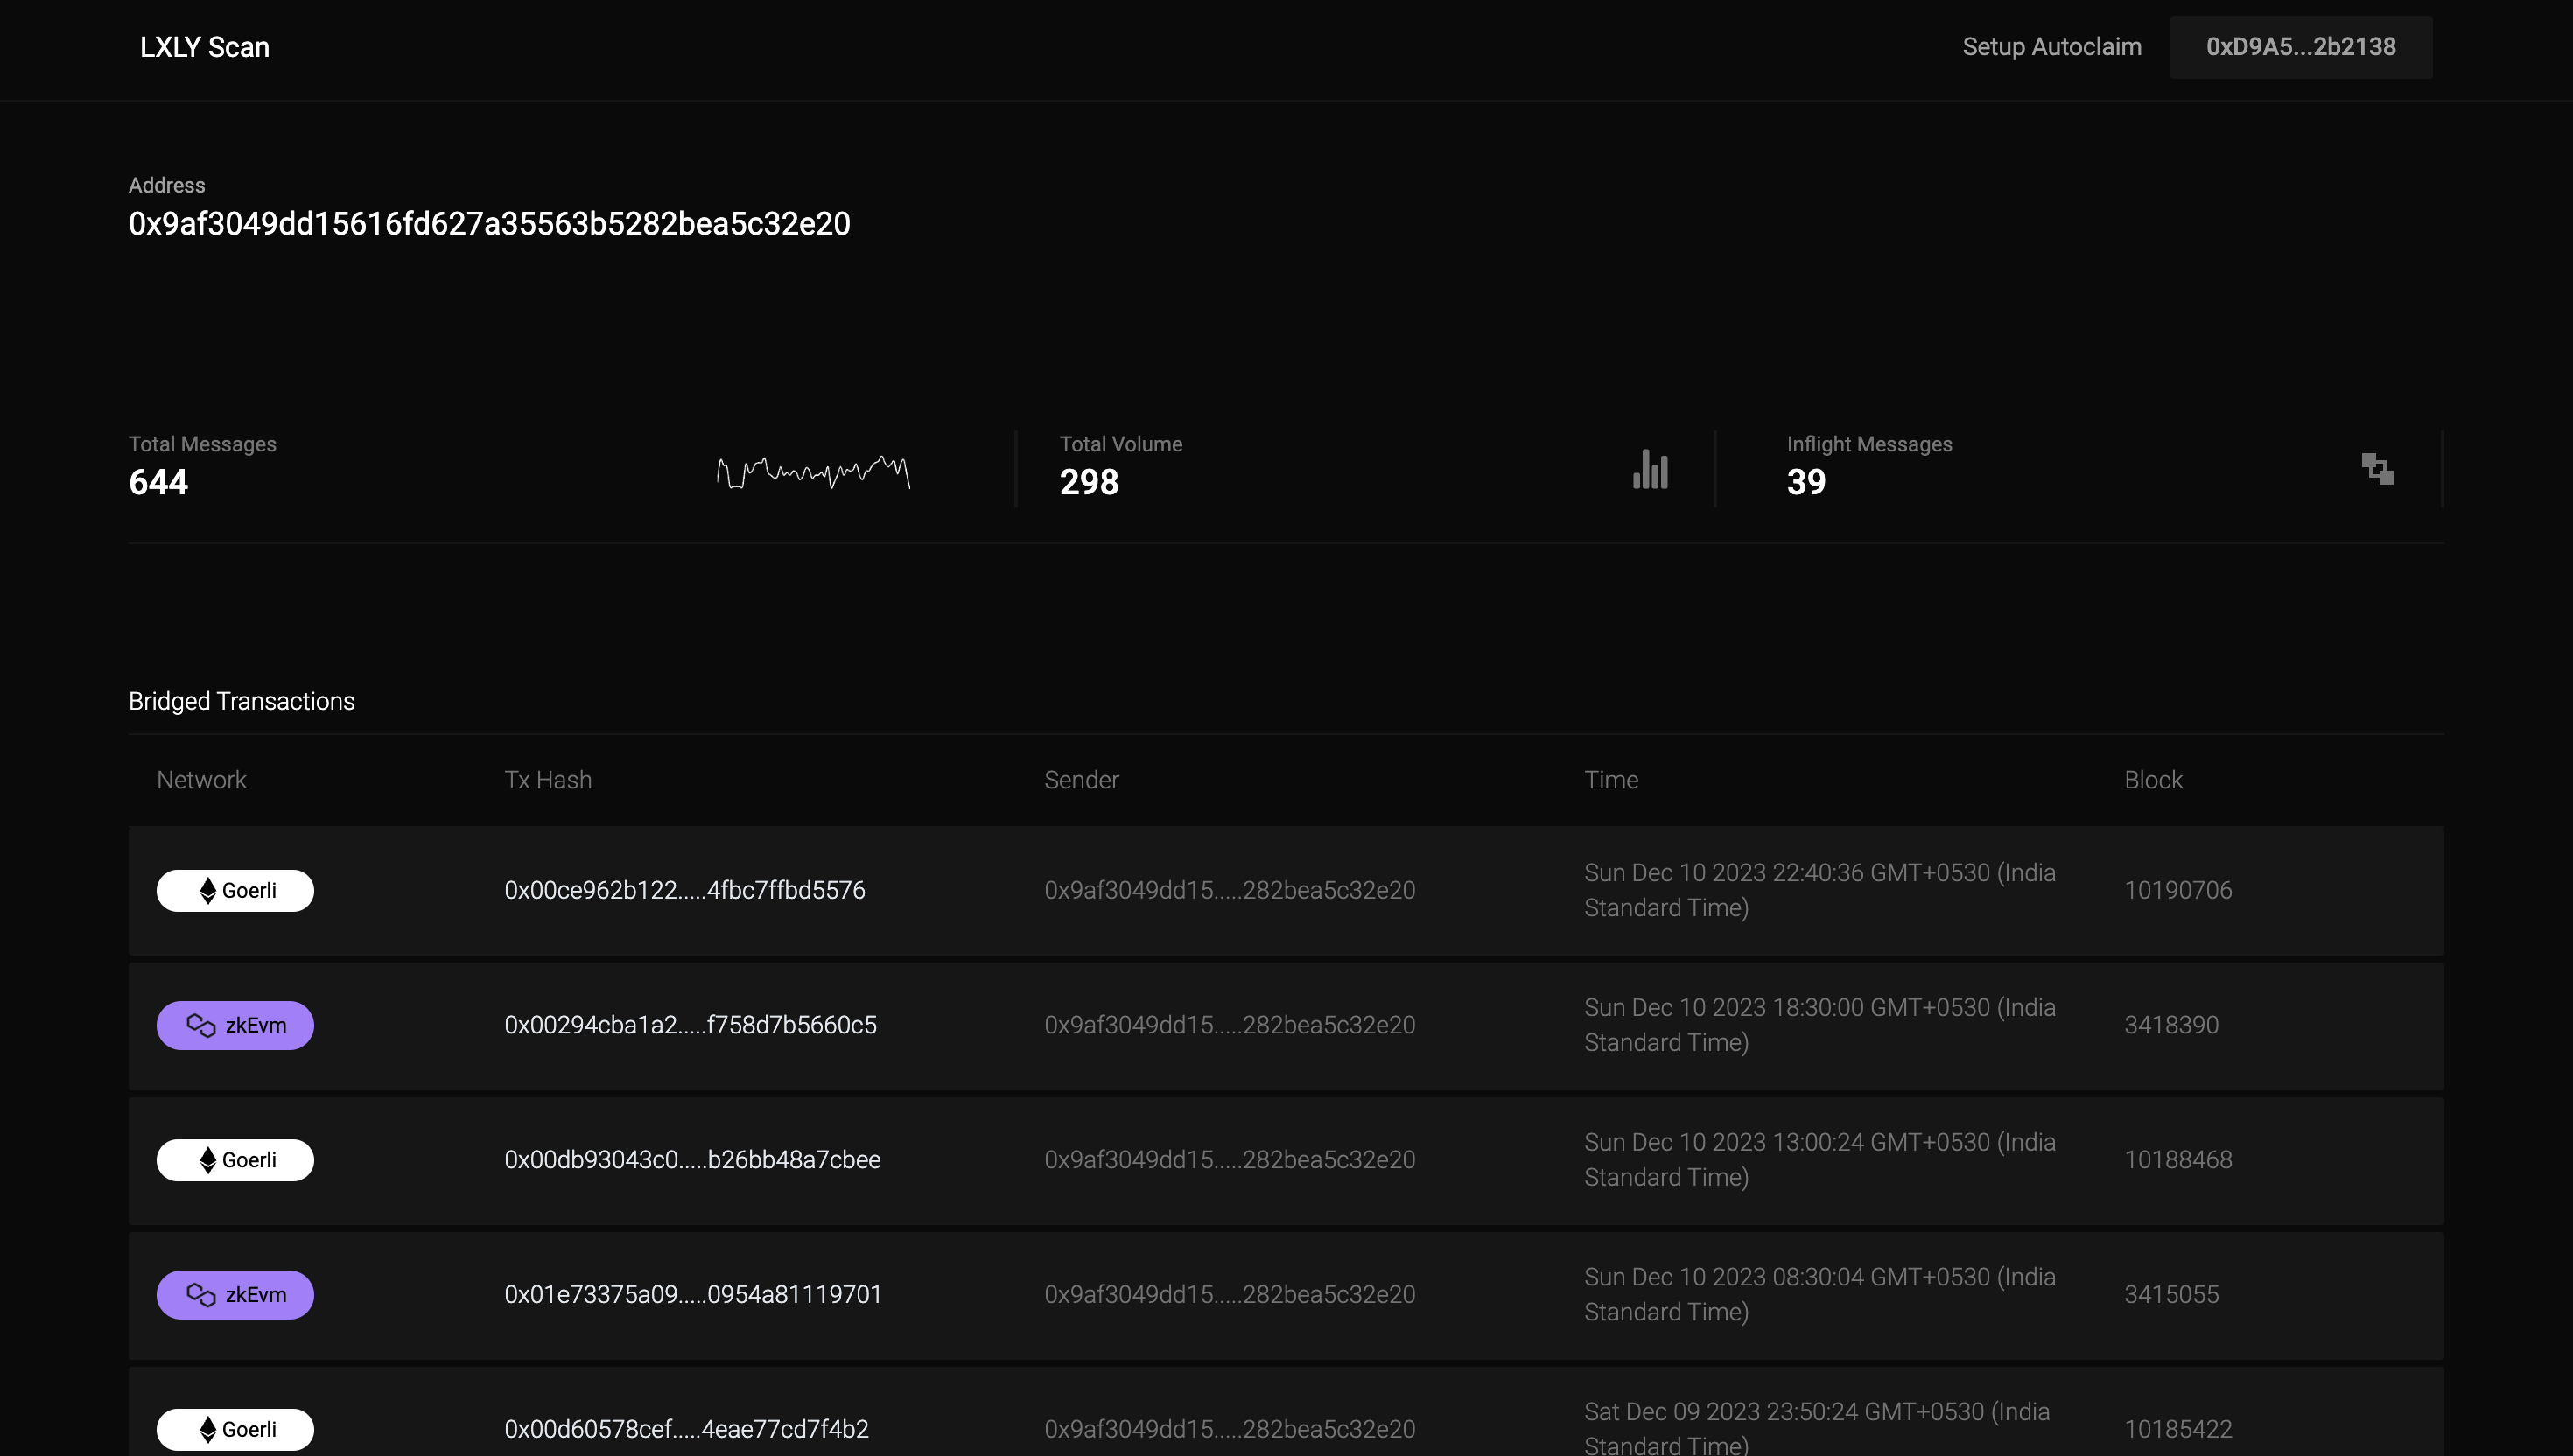This screenshot has height=1456, width=2573.
Task: Click the zkEvm badge for block 3418390
Action: [x=235, y=1025]
